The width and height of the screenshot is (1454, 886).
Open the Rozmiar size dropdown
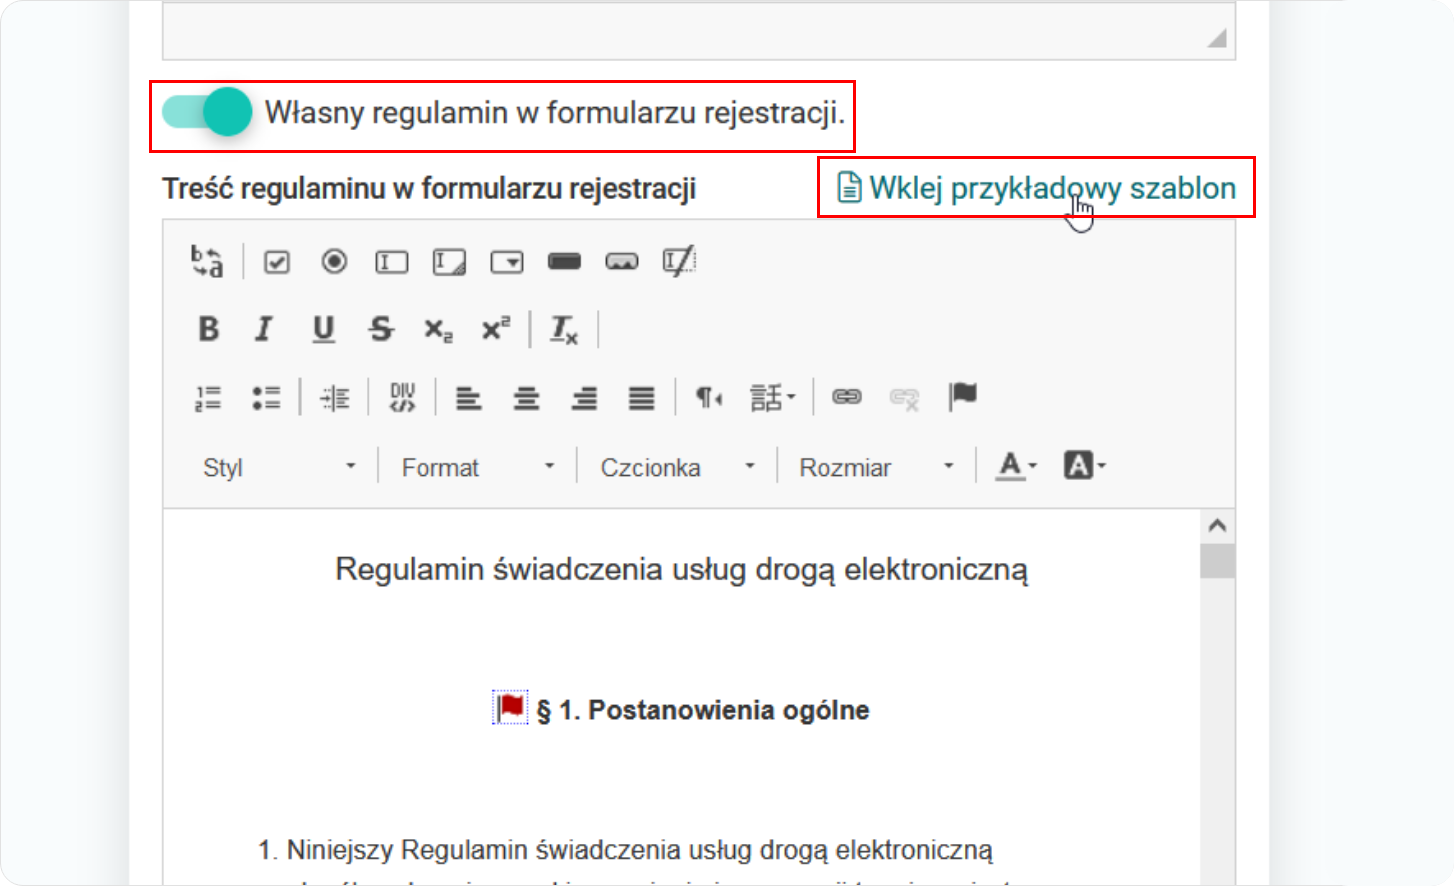click(x=876, y=467)
